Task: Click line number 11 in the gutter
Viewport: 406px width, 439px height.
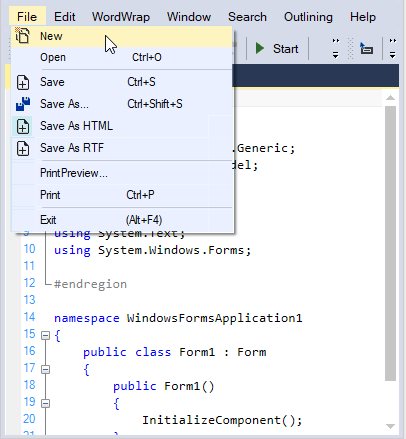Action: tap(29, 266)
